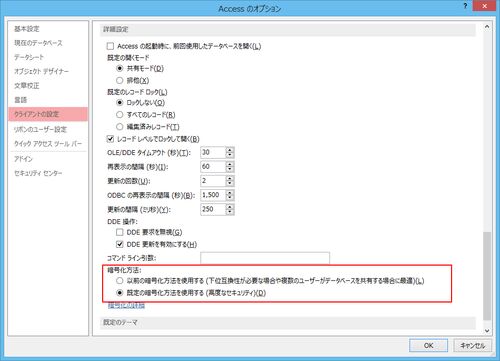
Task: Enable opening last used database at startup
Action: pos(110,46)
